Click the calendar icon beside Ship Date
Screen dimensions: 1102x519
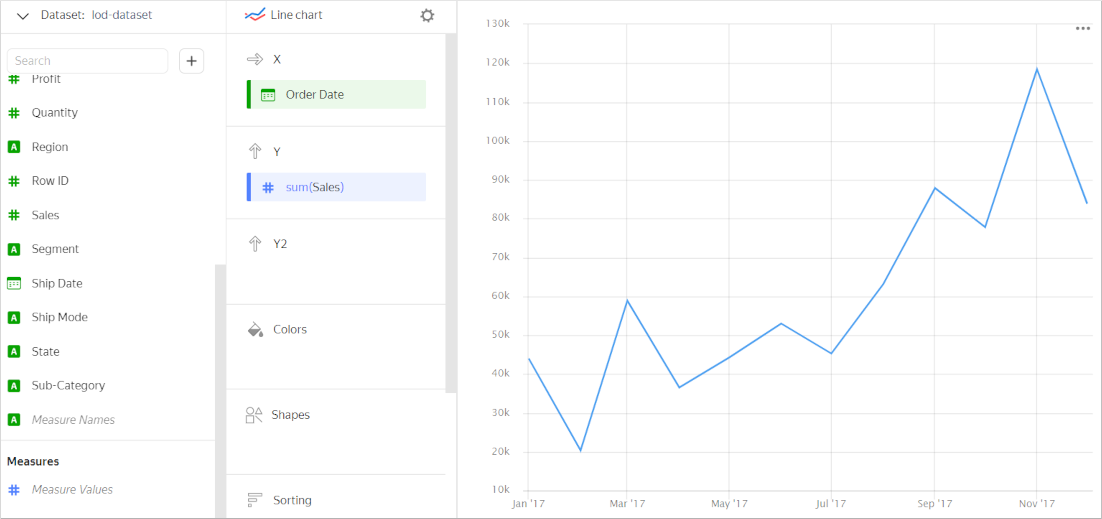[14, 283]
